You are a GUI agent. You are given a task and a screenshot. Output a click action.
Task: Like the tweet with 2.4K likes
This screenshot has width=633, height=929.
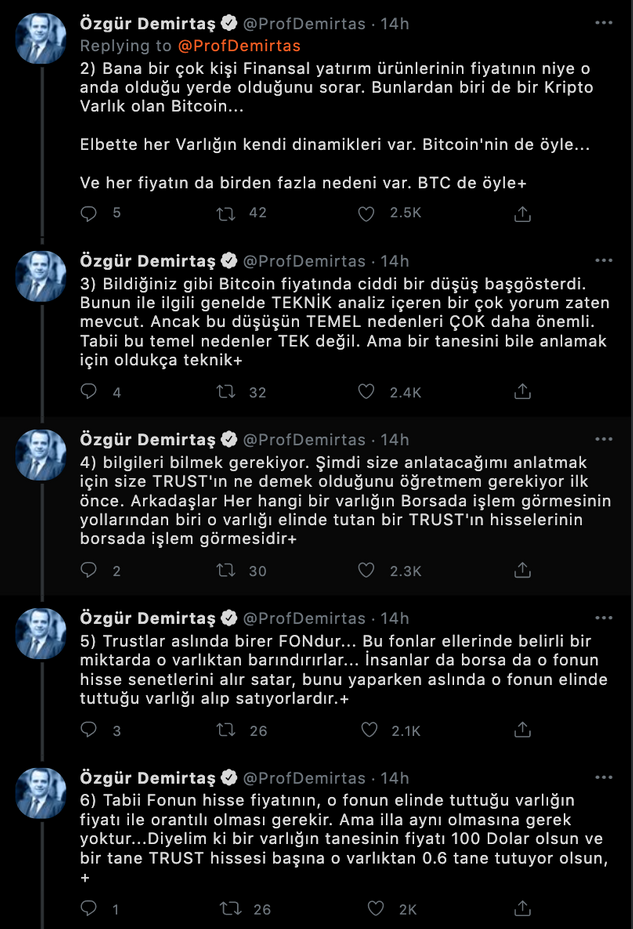[x=366, y=392]
